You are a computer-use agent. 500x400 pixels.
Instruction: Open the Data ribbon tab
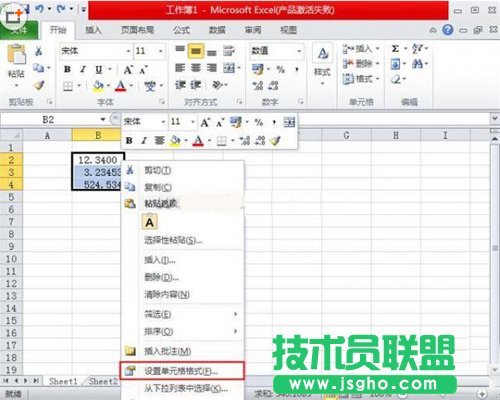click(x=217, y=30)
